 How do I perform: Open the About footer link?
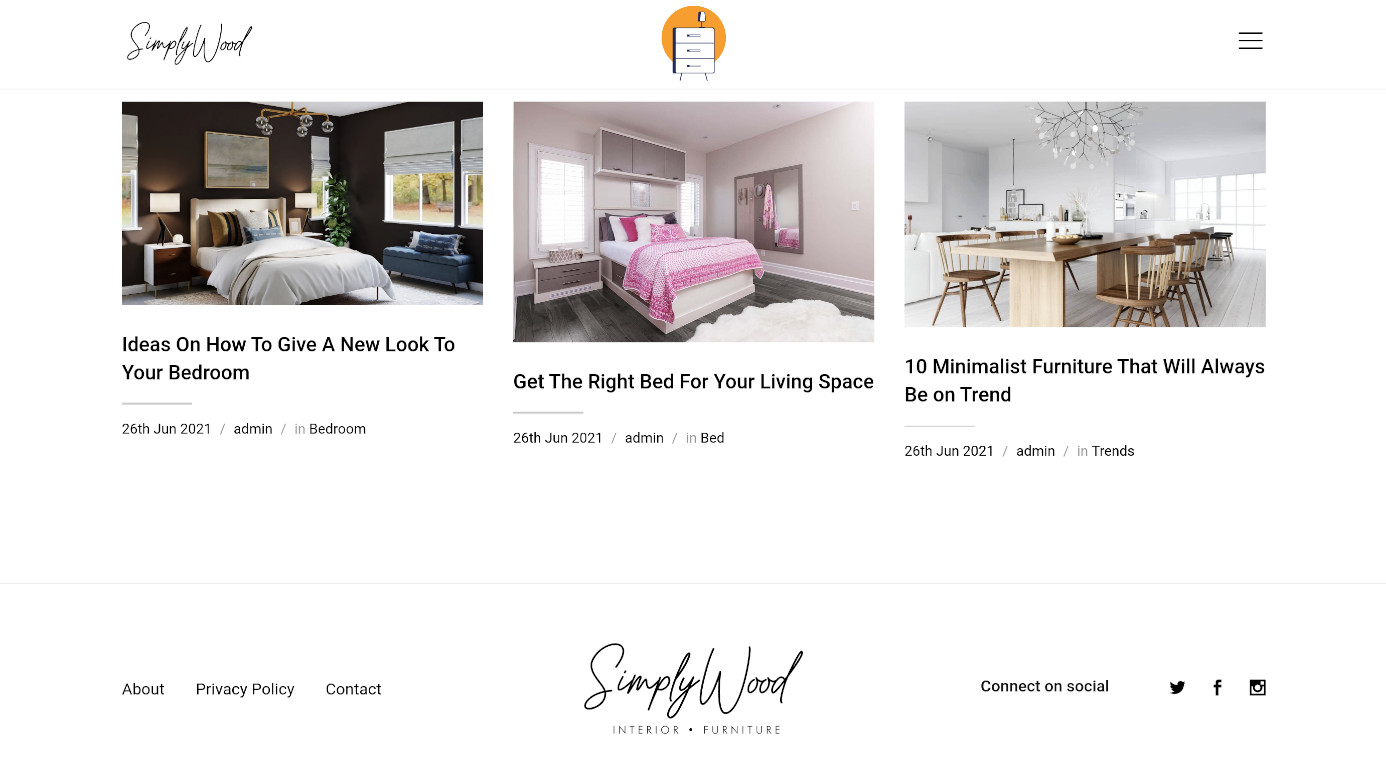coord(143,689)
